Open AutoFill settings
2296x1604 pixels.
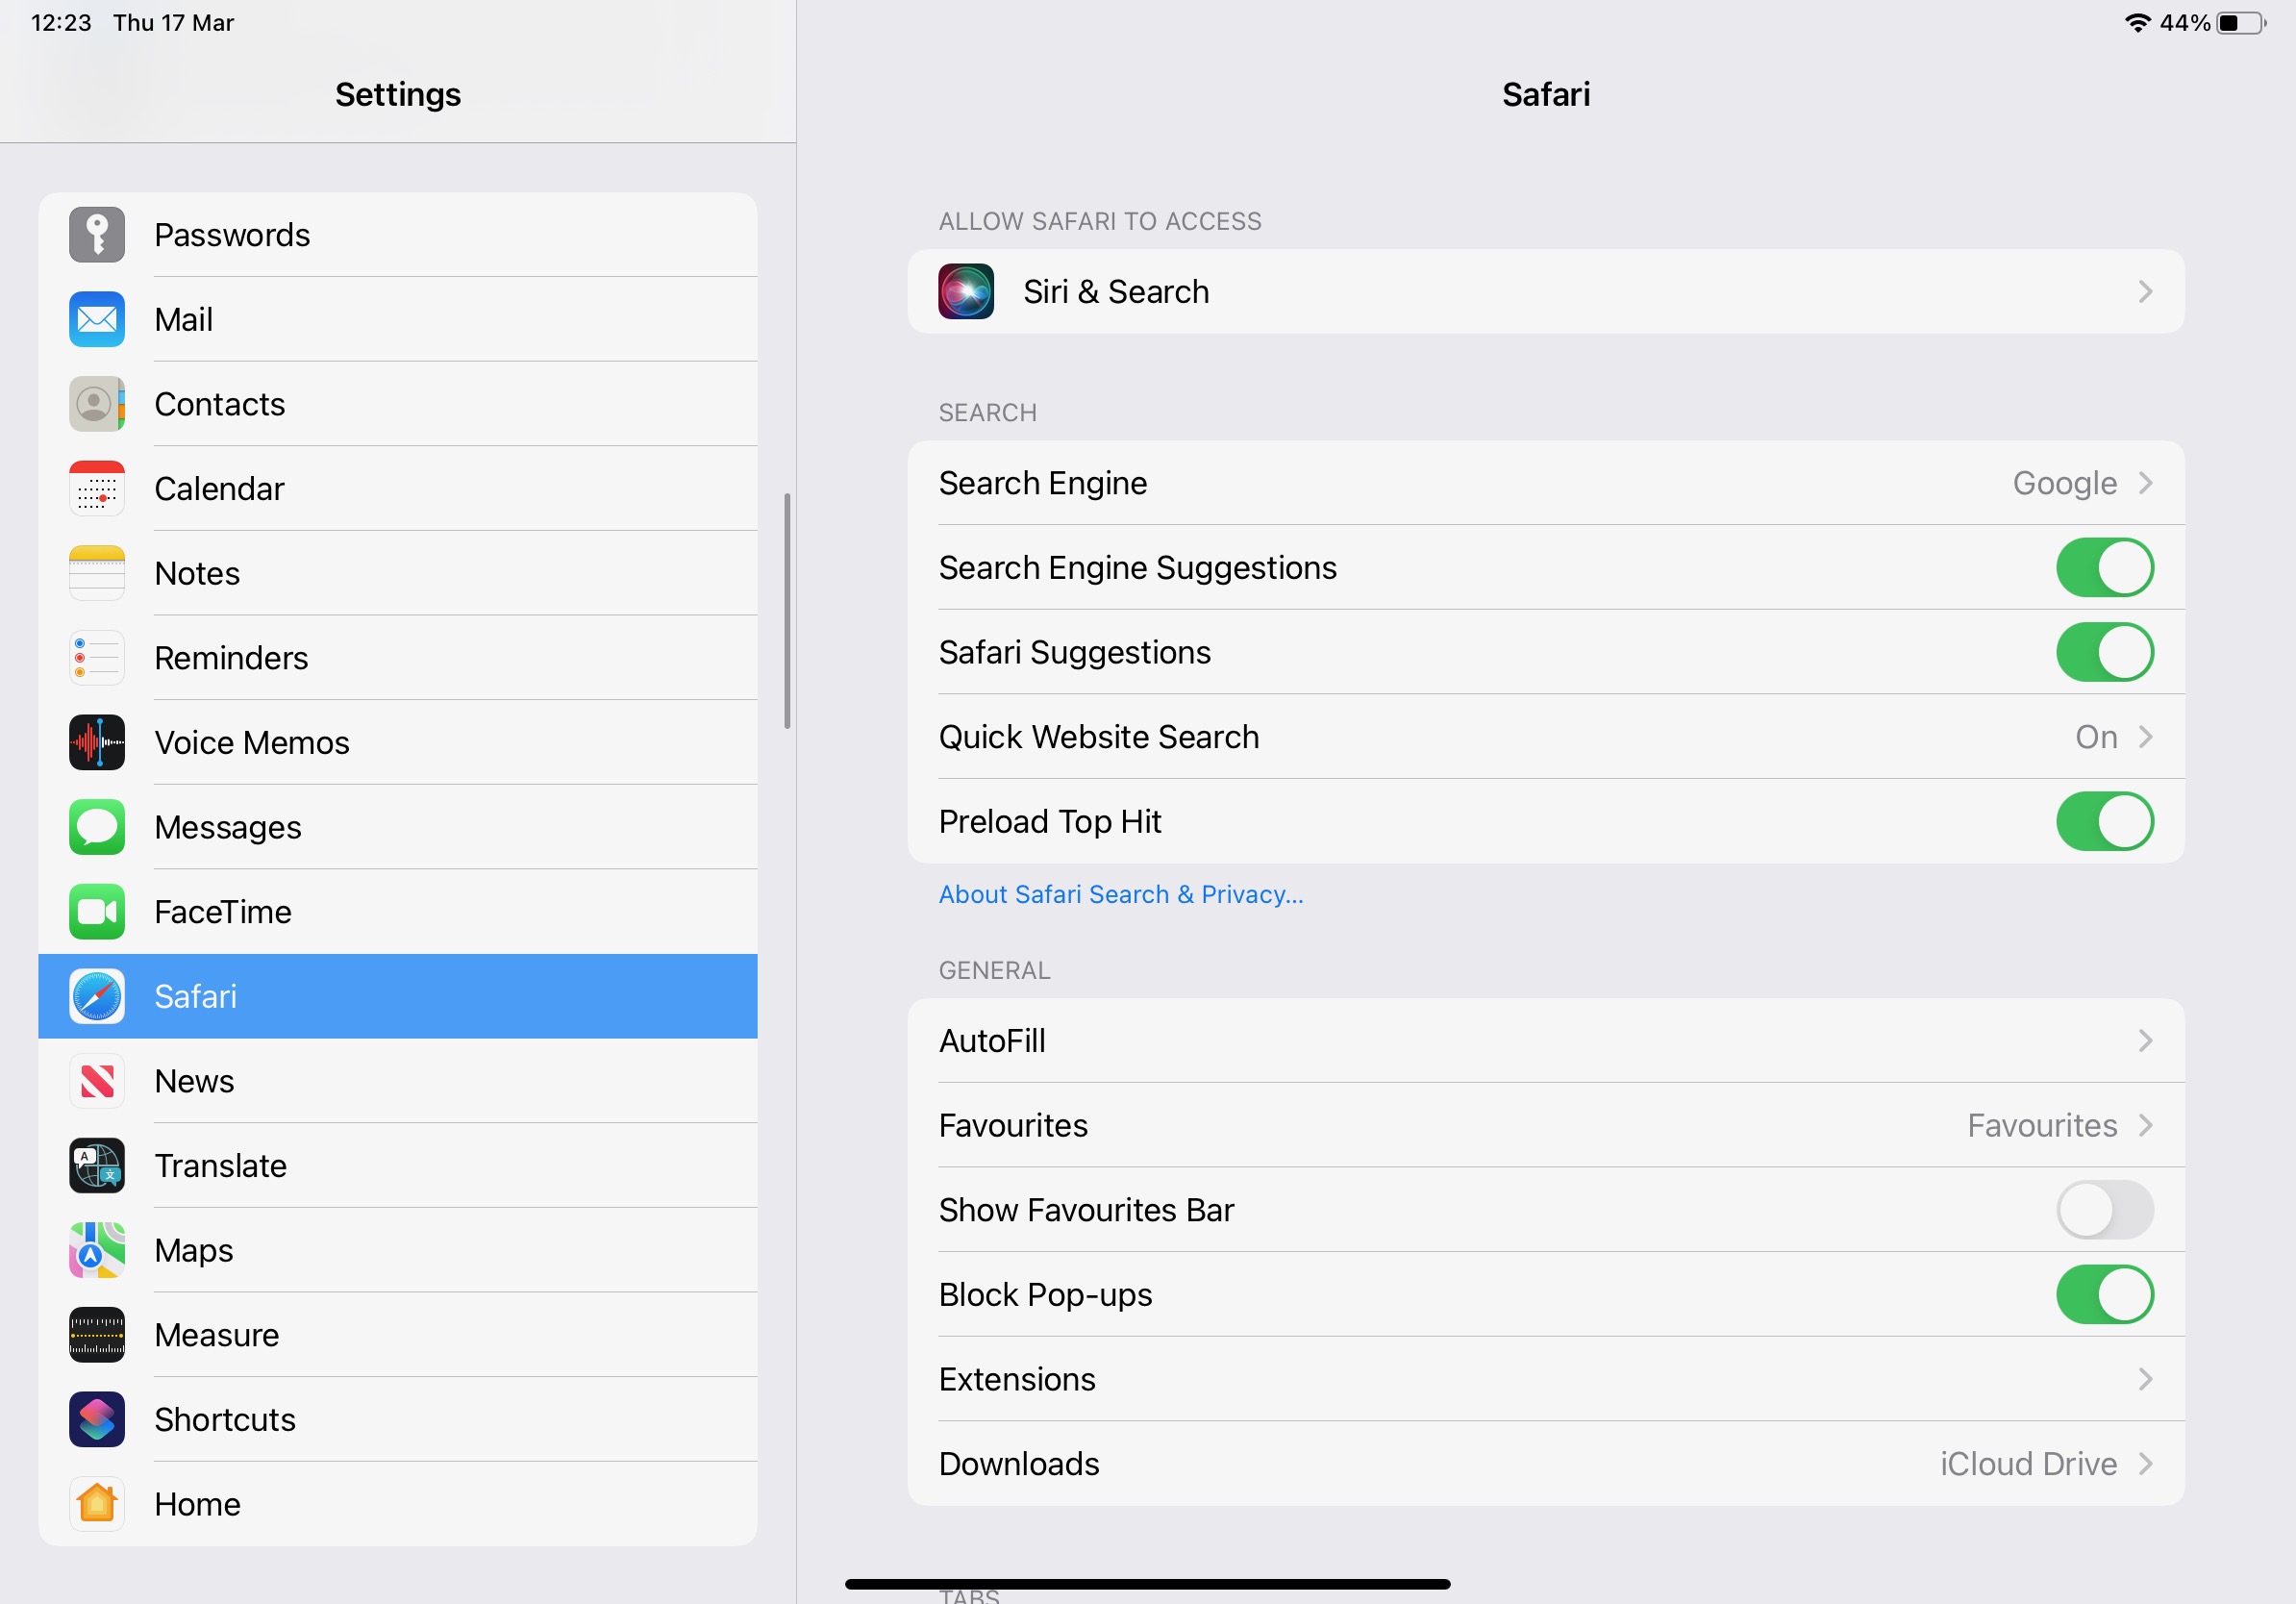[x=1545, y=1040]
